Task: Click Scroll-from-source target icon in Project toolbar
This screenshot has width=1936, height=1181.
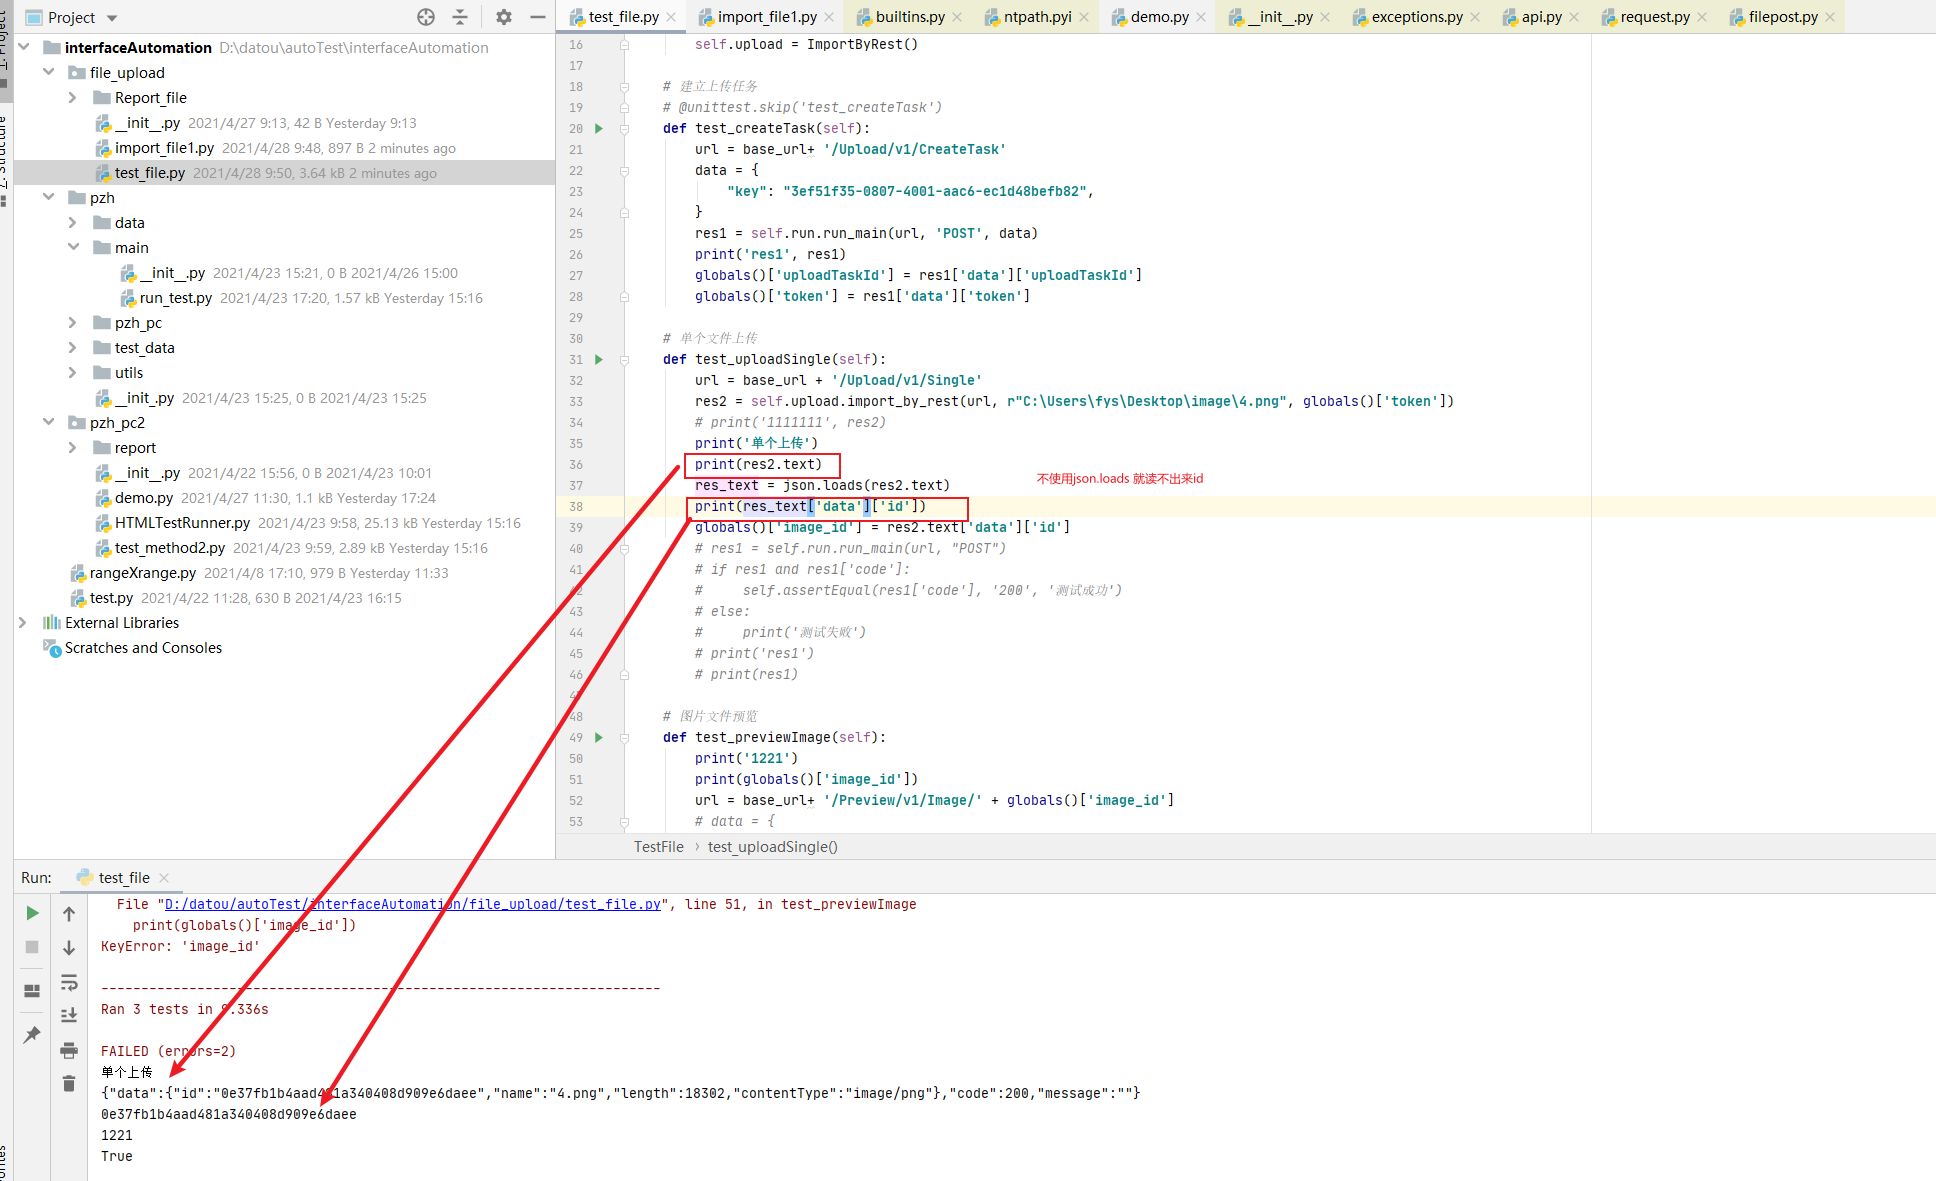Action: [x=425, y=17]
